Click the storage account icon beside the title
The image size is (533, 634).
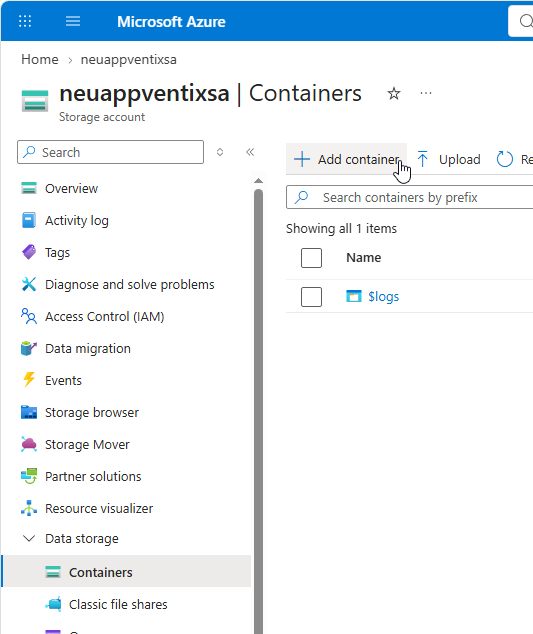coord(35,101)
